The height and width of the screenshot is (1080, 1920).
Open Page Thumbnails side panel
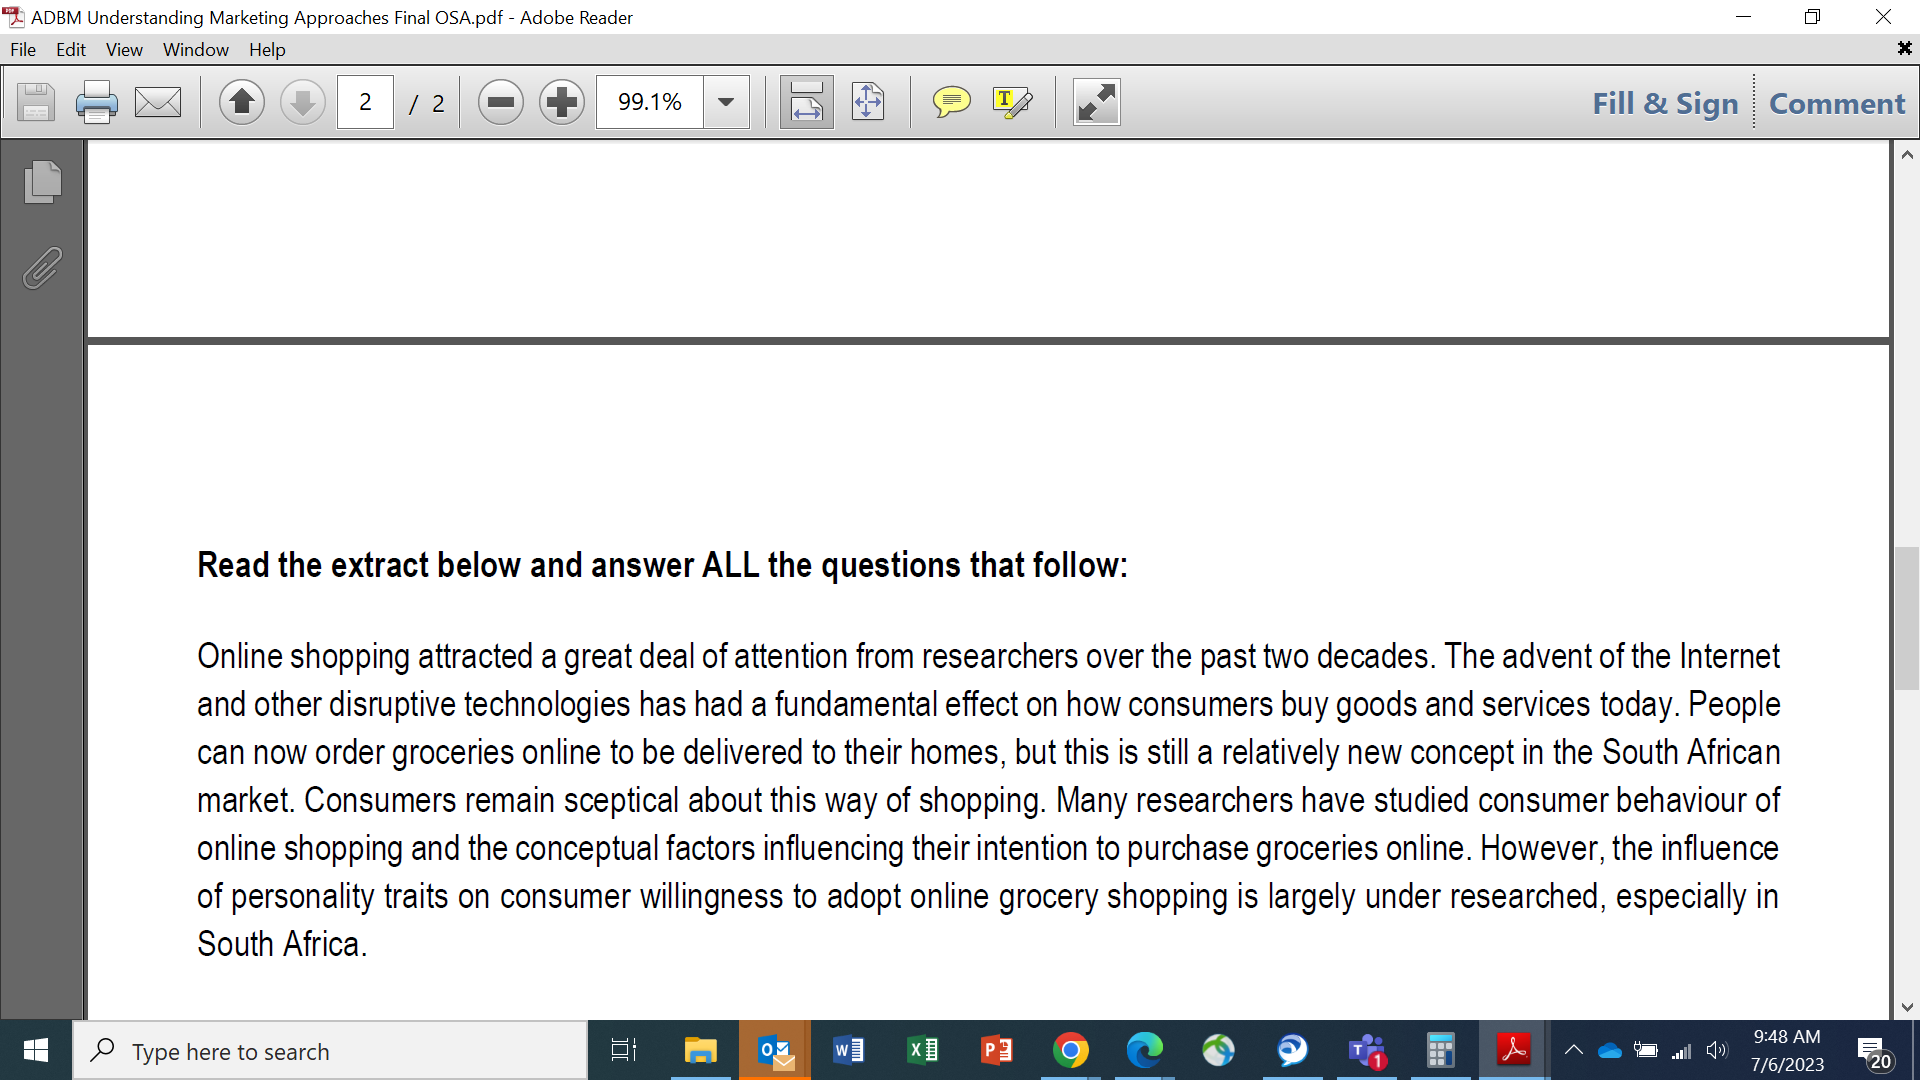42,182
